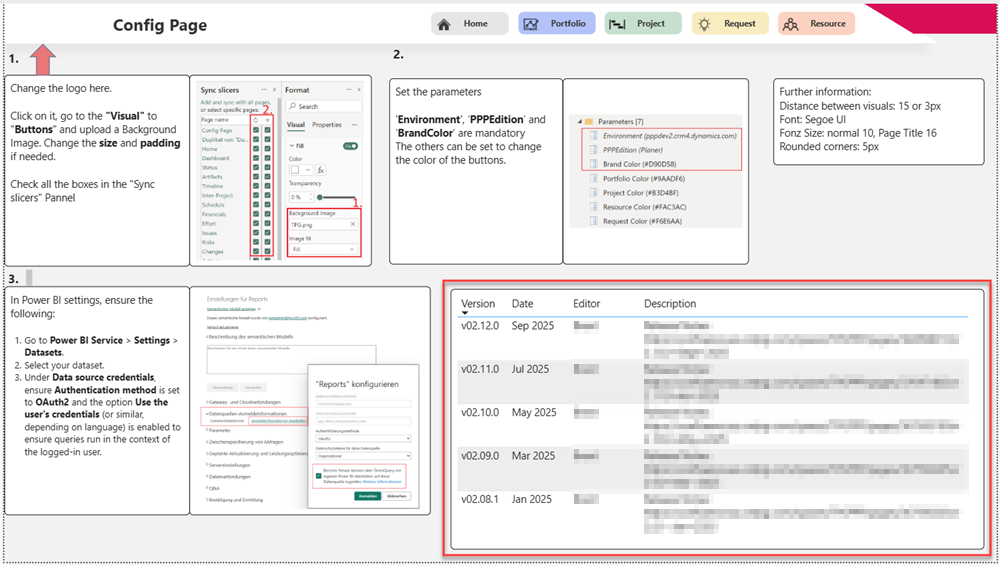Viewport: 1000px width, 566px height.
Task: Collapse the Format pane chevron
Action: [358, 89]
